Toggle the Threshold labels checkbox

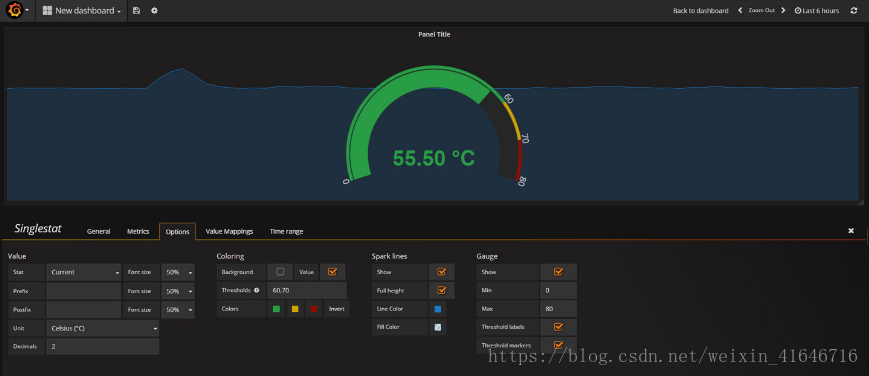click(x=558, y=327)
